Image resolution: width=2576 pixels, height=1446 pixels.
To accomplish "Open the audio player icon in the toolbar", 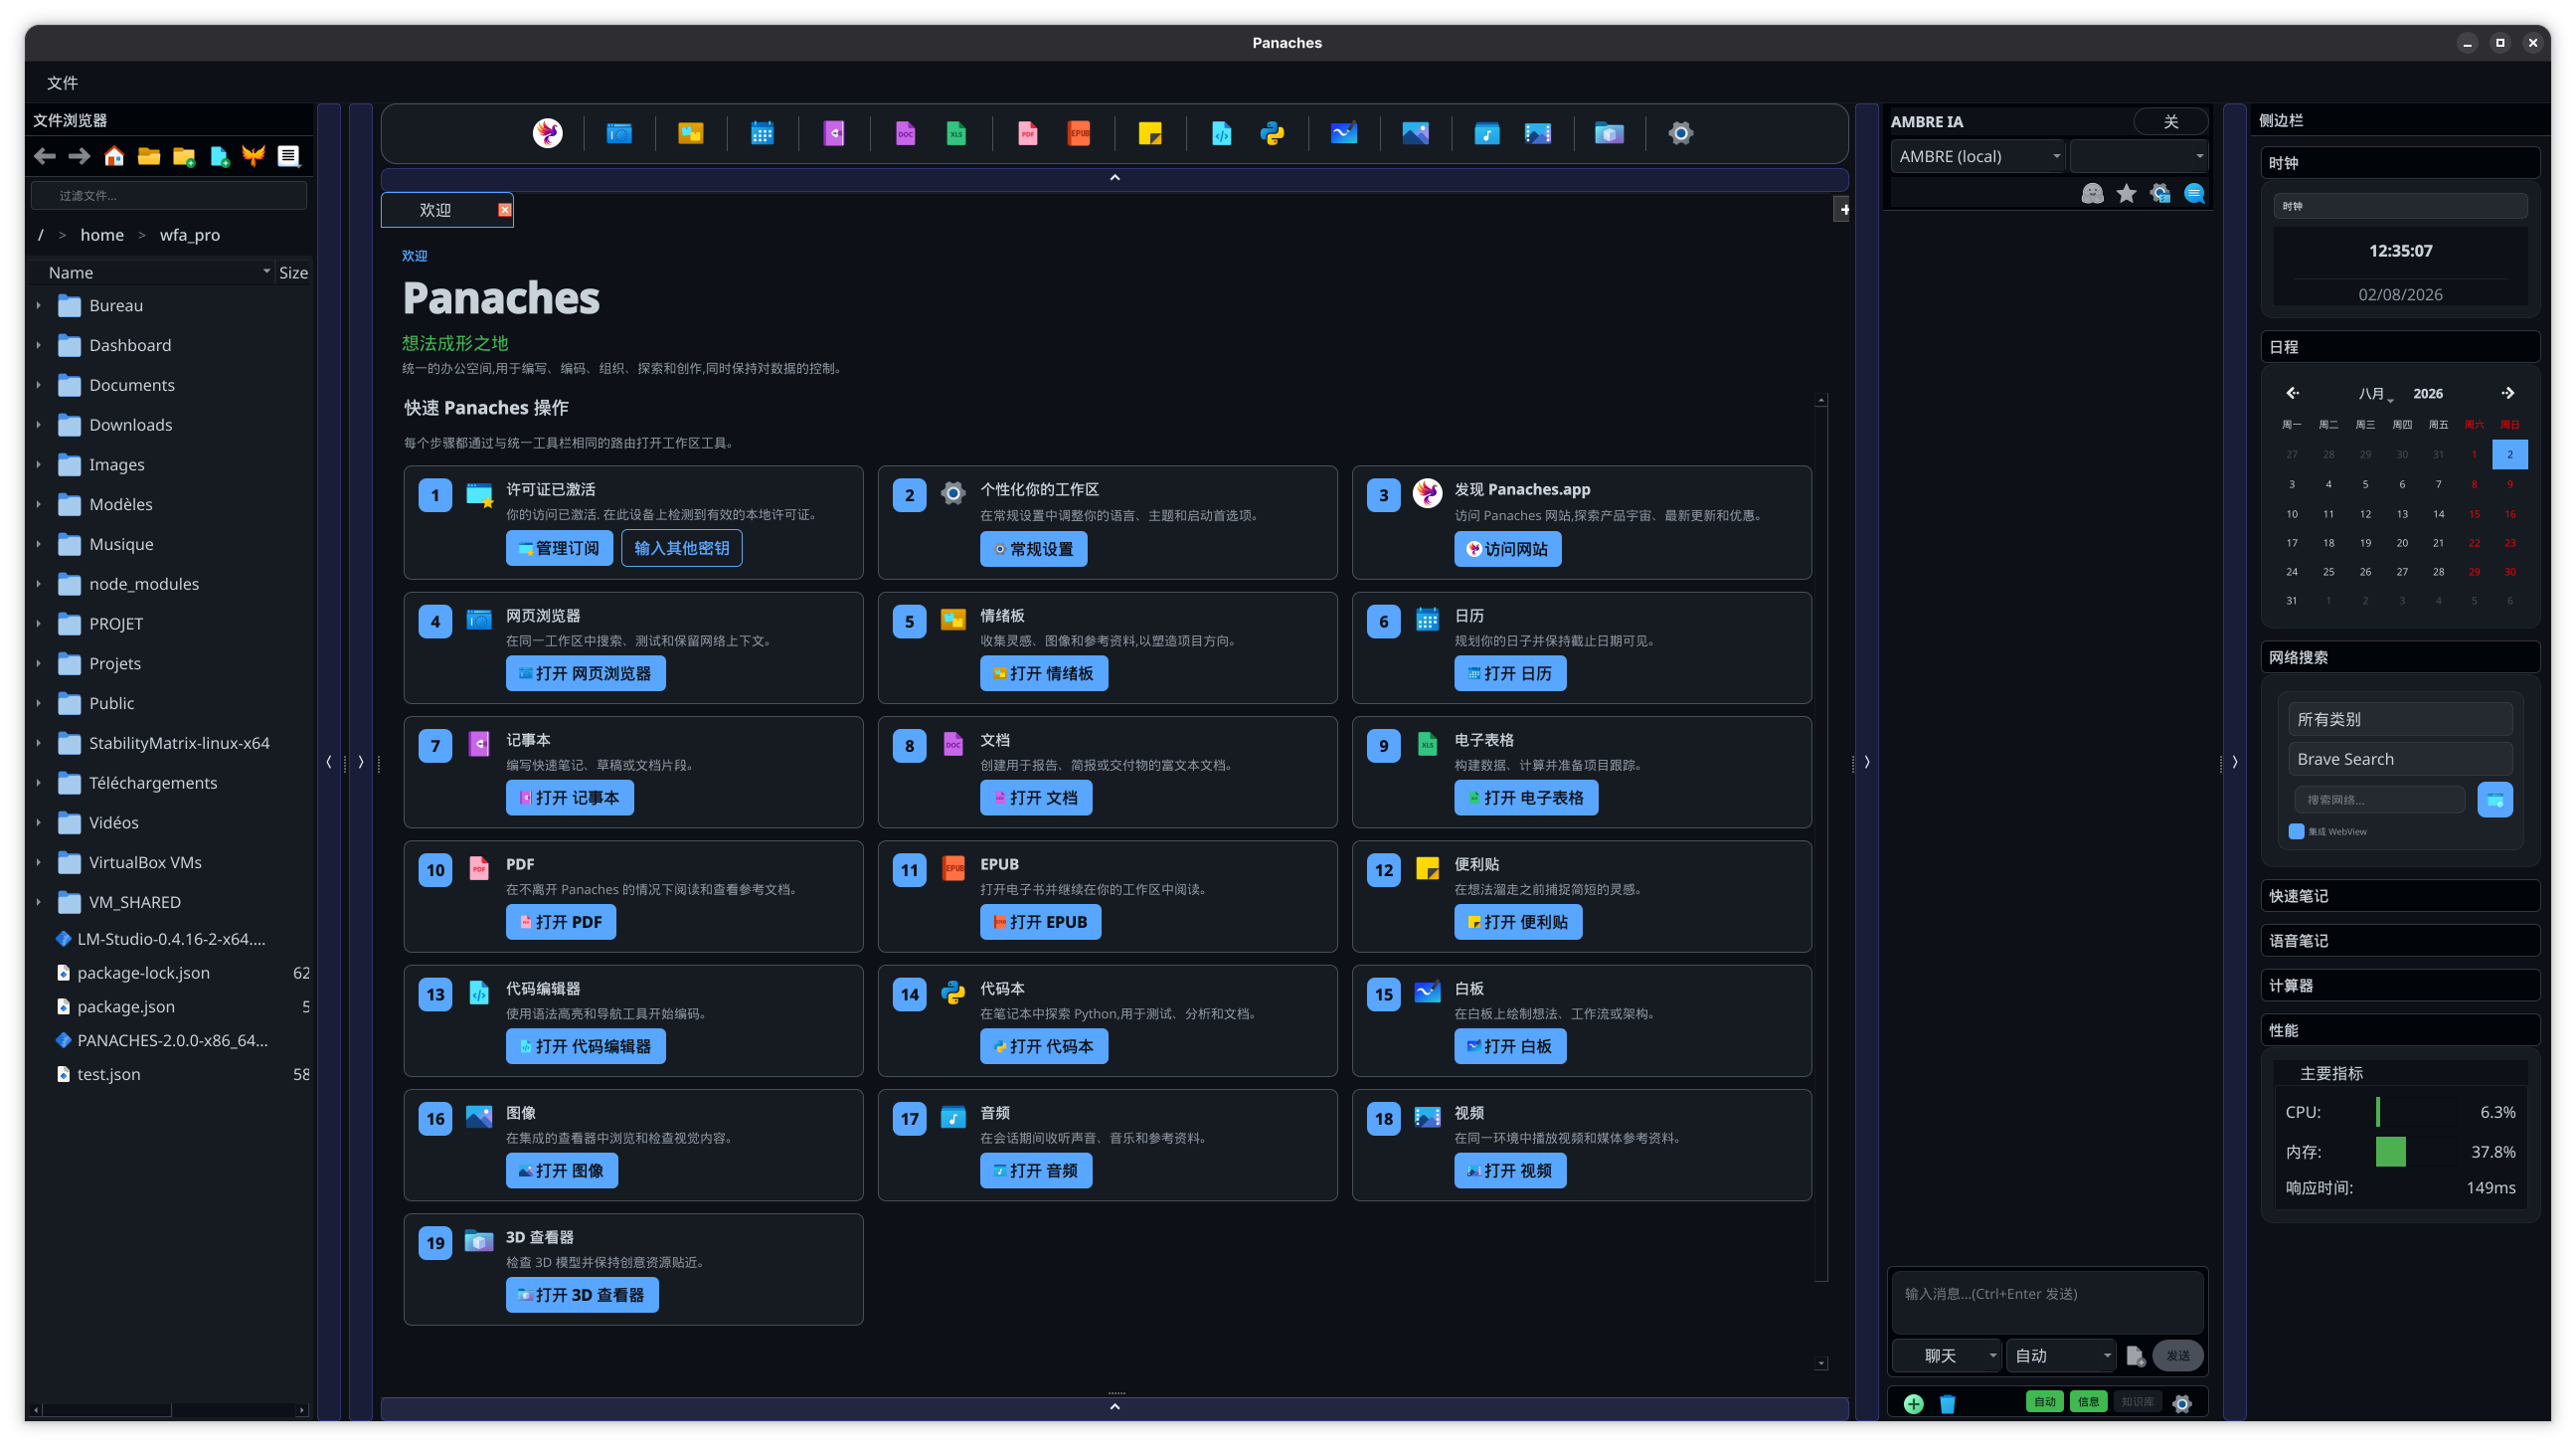I will (x=1487, y=133).
